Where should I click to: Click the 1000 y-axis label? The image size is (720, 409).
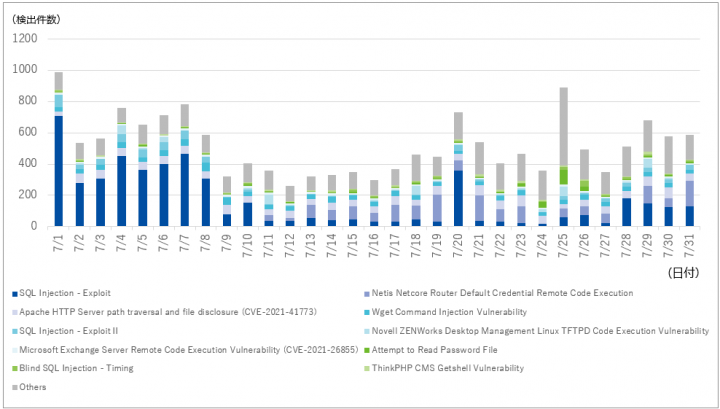[25, 69]
